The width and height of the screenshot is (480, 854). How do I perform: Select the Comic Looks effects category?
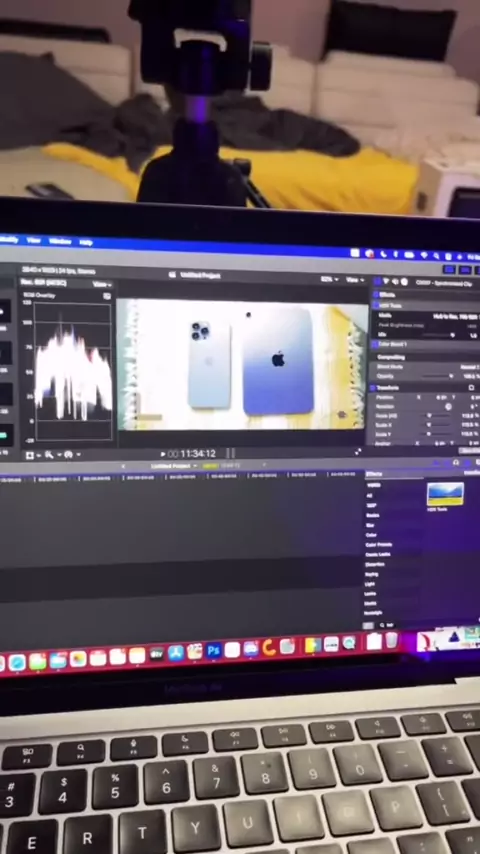coord(378,554)
